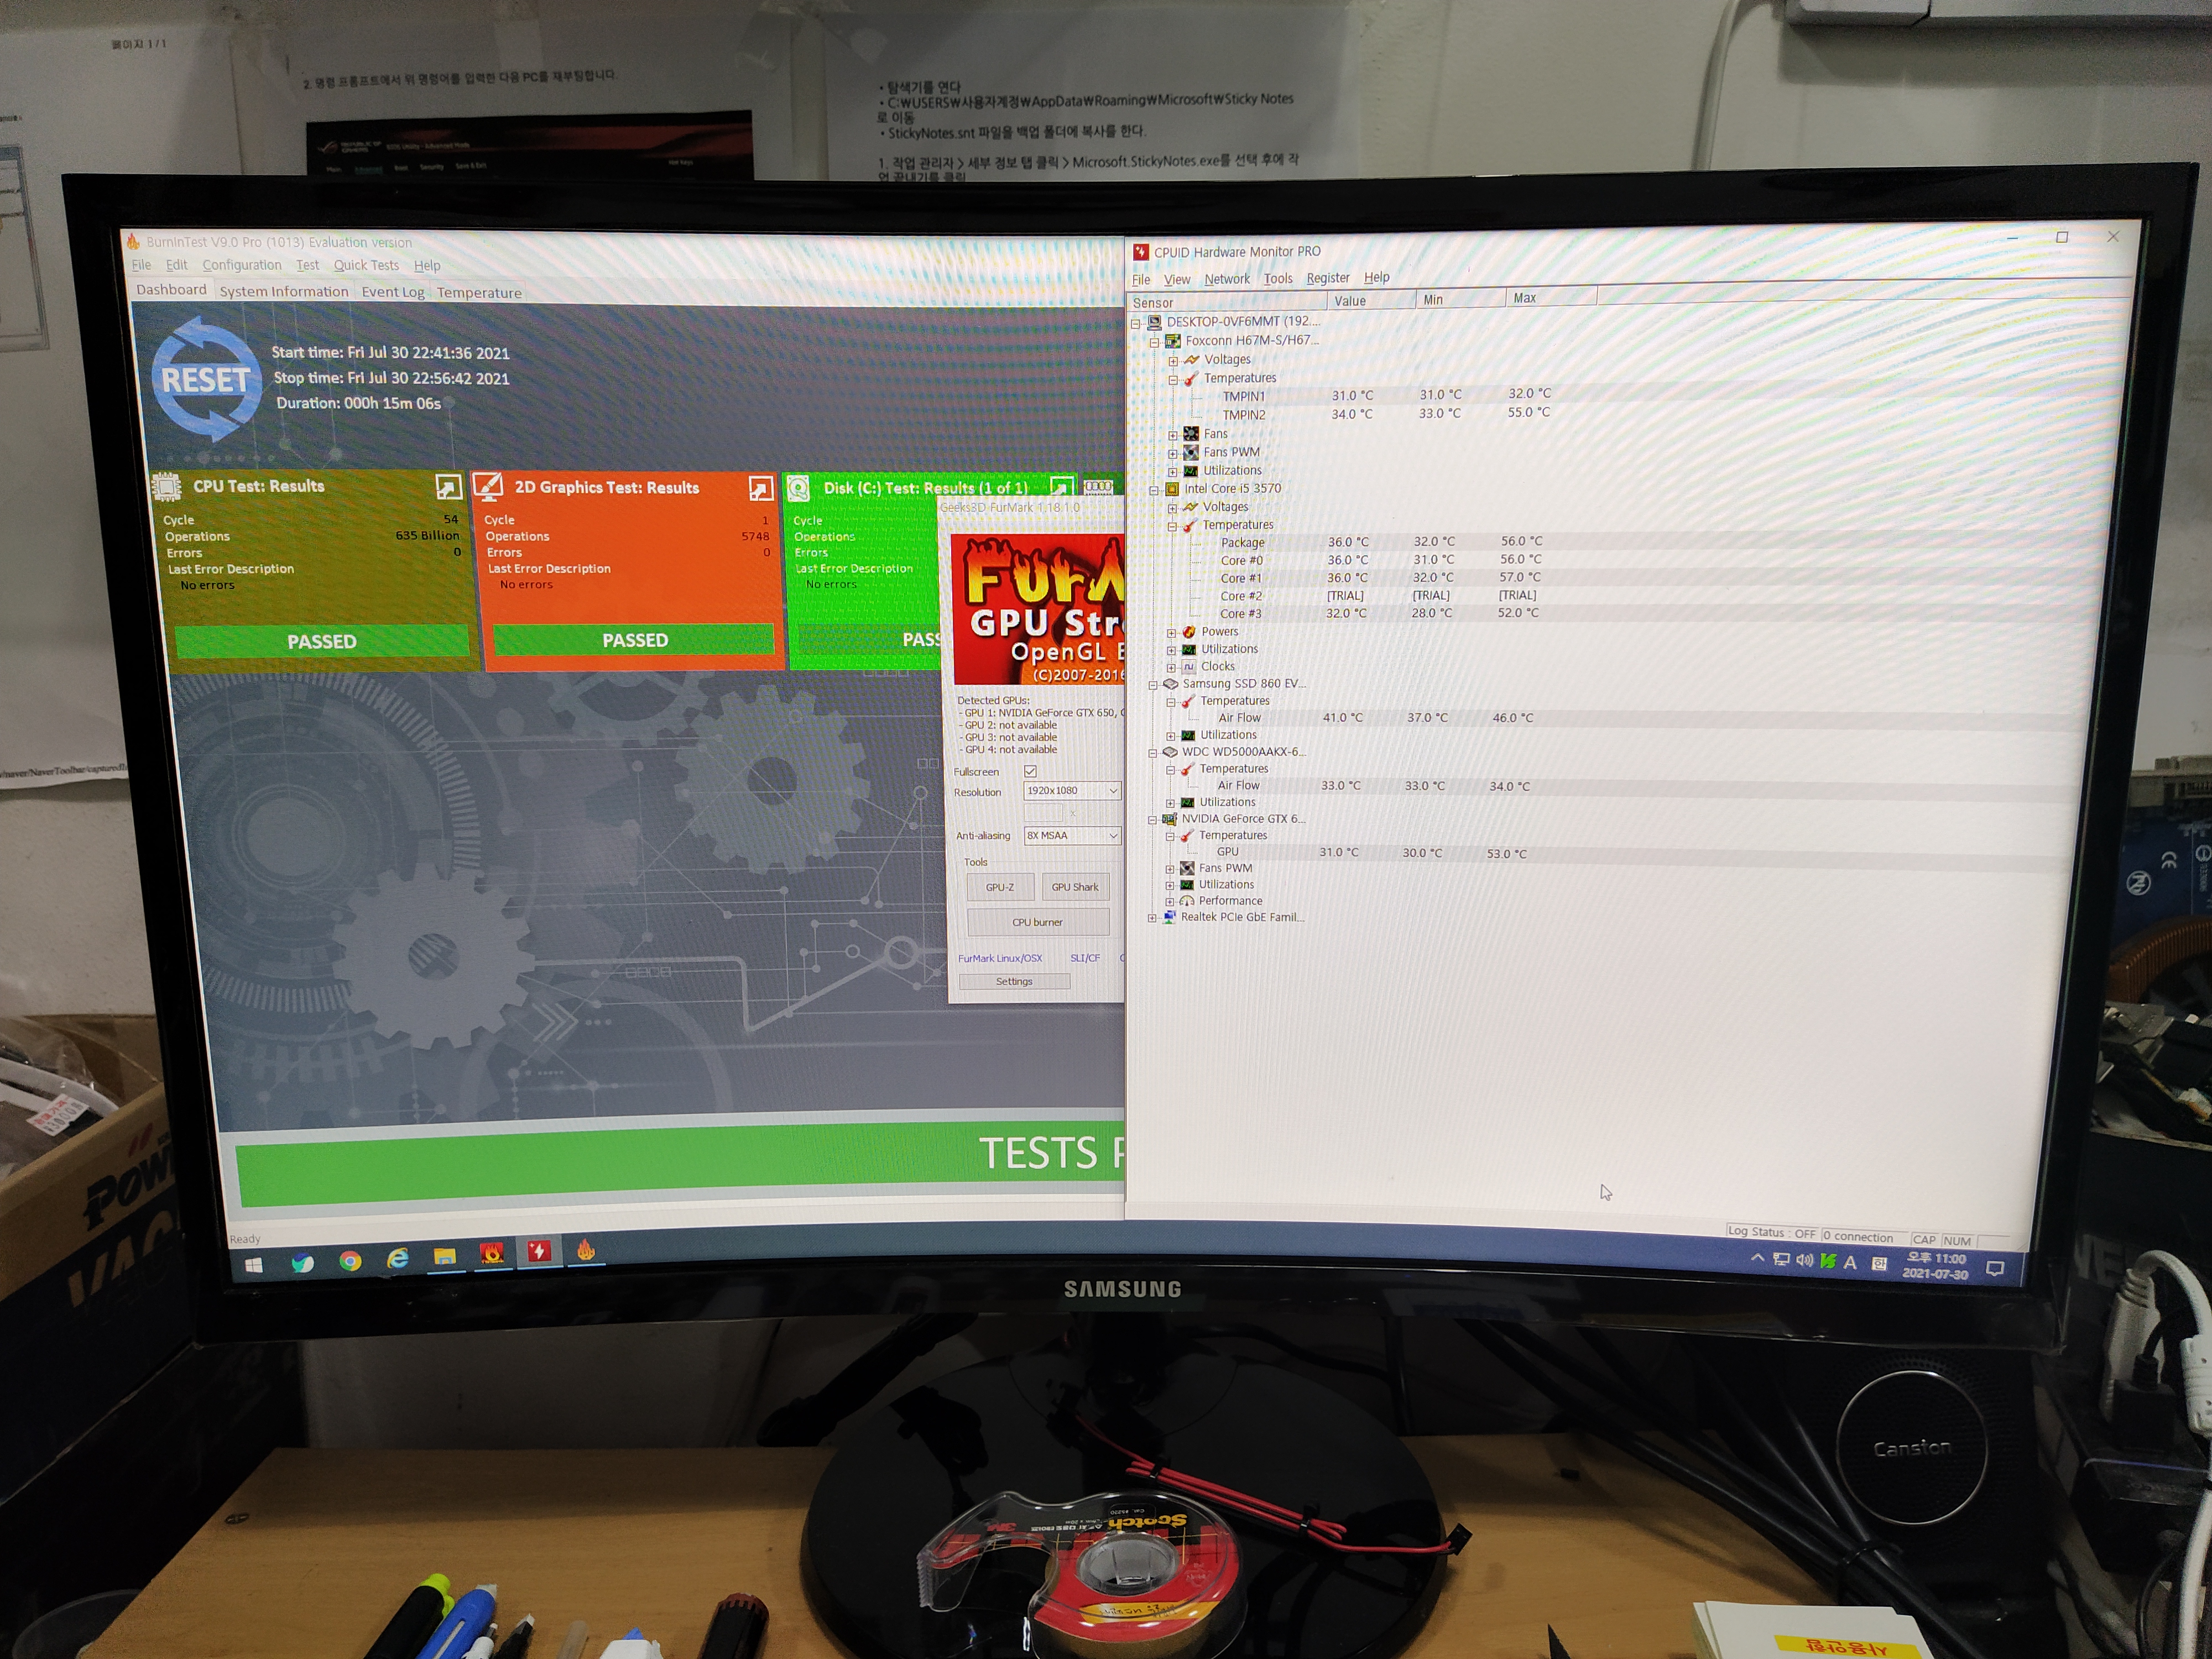Switch to Event Log tab
The height and width of the screenshot is (1659, 2212).
click(x=393, y=292)
